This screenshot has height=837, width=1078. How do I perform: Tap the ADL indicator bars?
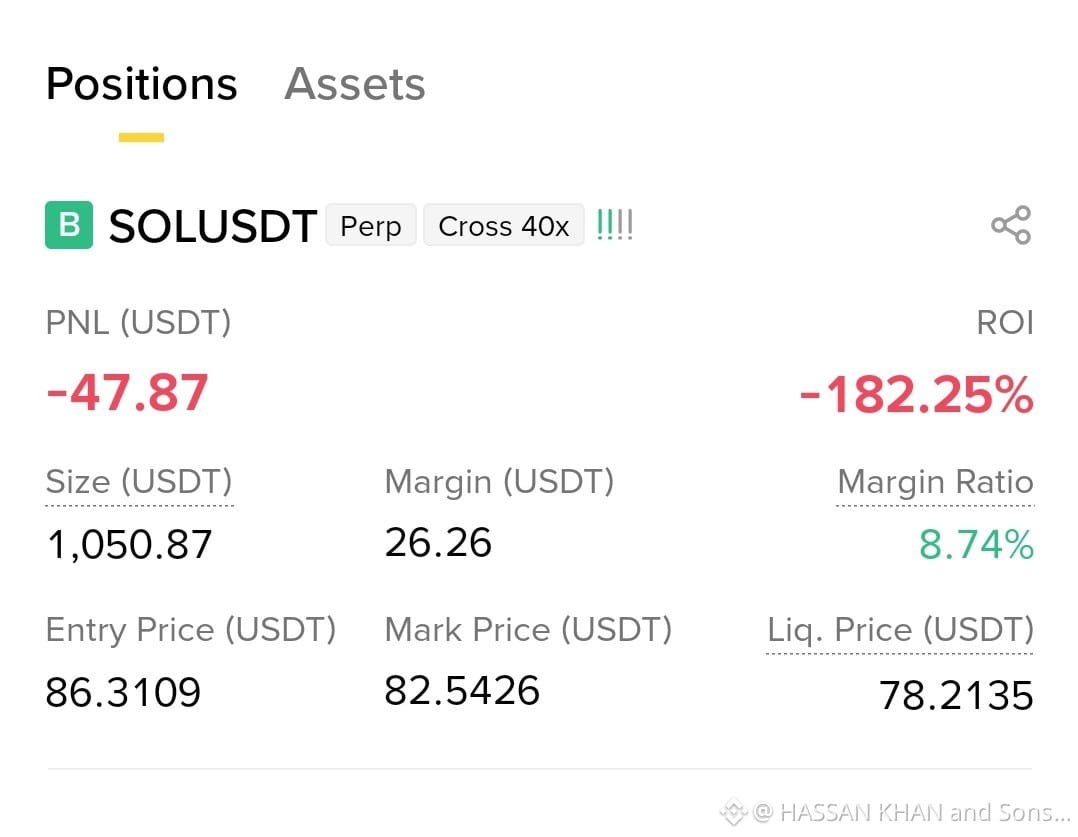[615, 225]
